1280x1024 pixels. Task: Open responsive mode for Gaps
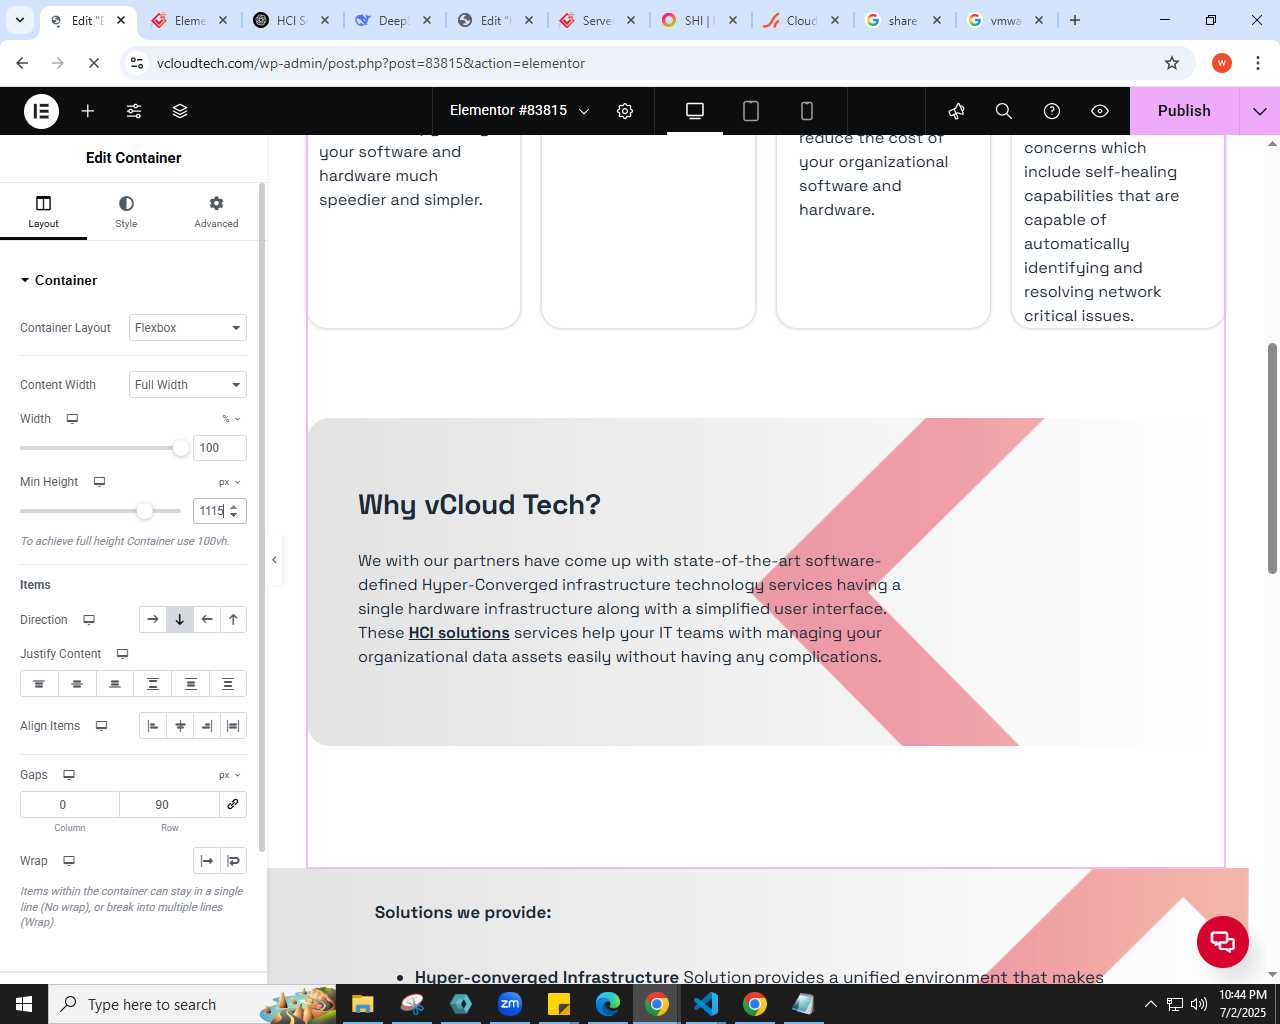point(69,775)
